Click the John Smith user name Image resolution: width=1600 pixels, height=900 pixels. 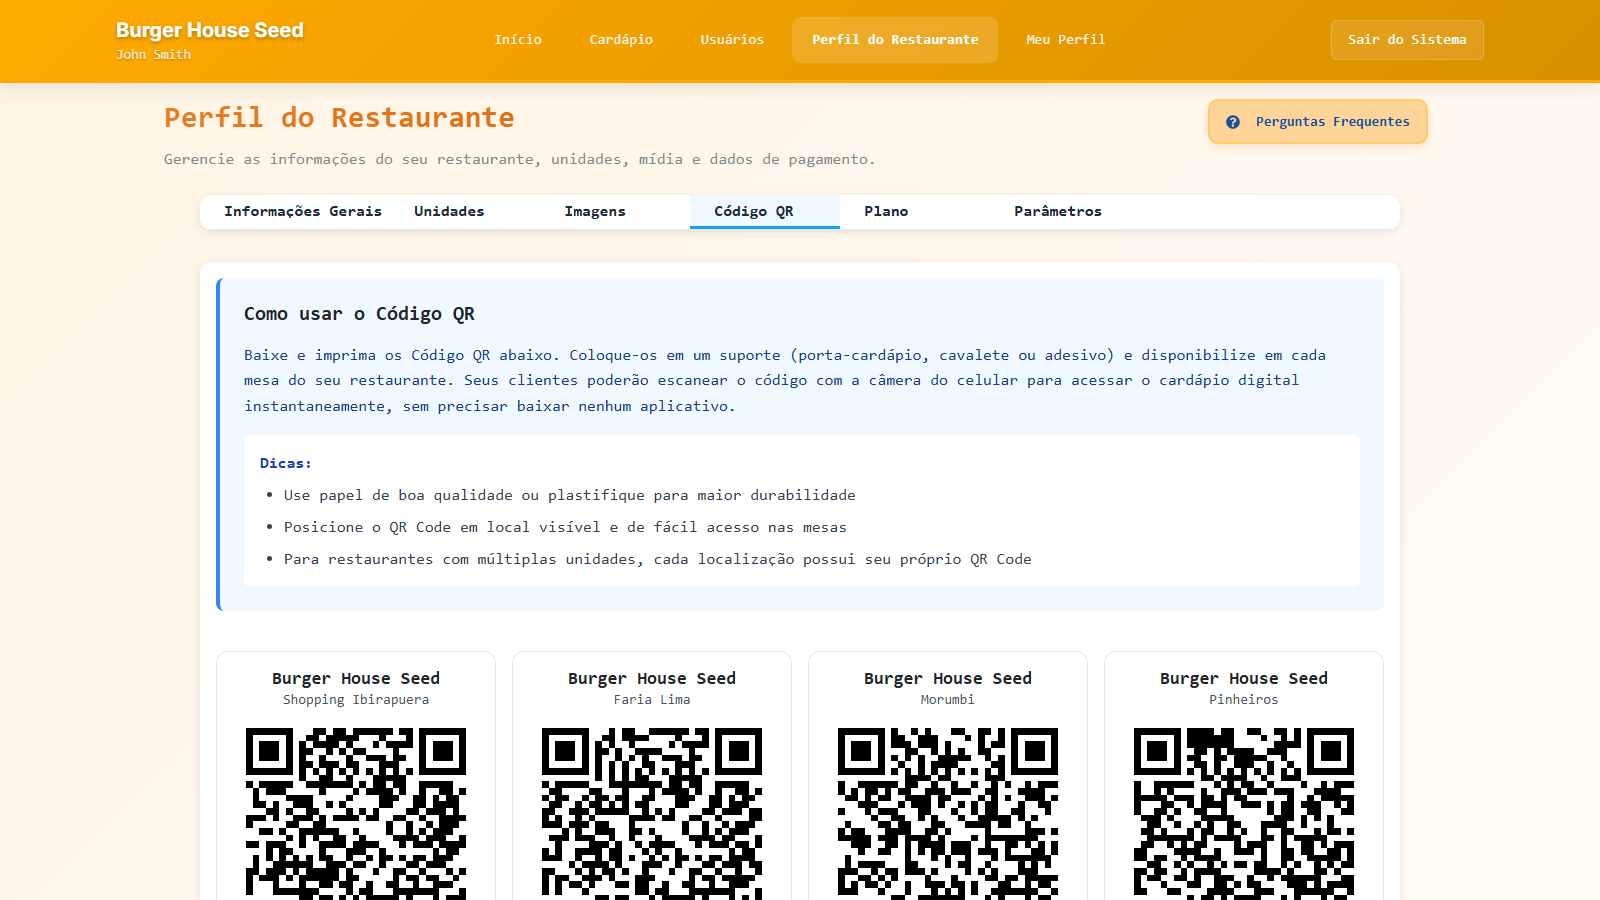pyautogui.click(x=153, y=55)
